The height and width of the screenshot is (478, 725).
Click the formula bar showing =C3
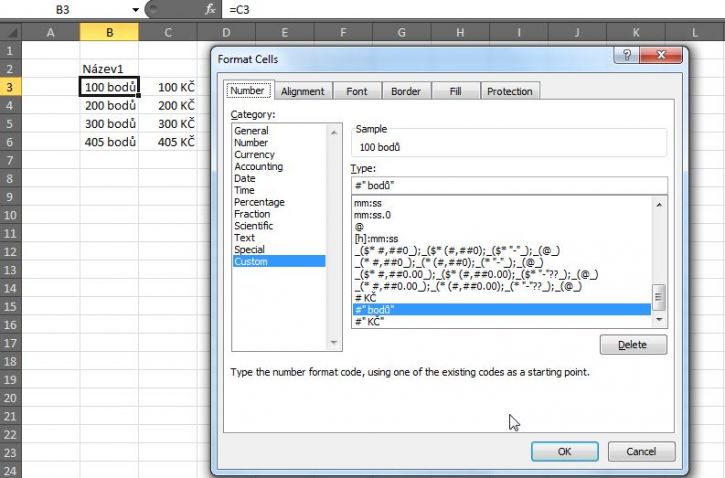pyautogui.click(x=473, y=10)
